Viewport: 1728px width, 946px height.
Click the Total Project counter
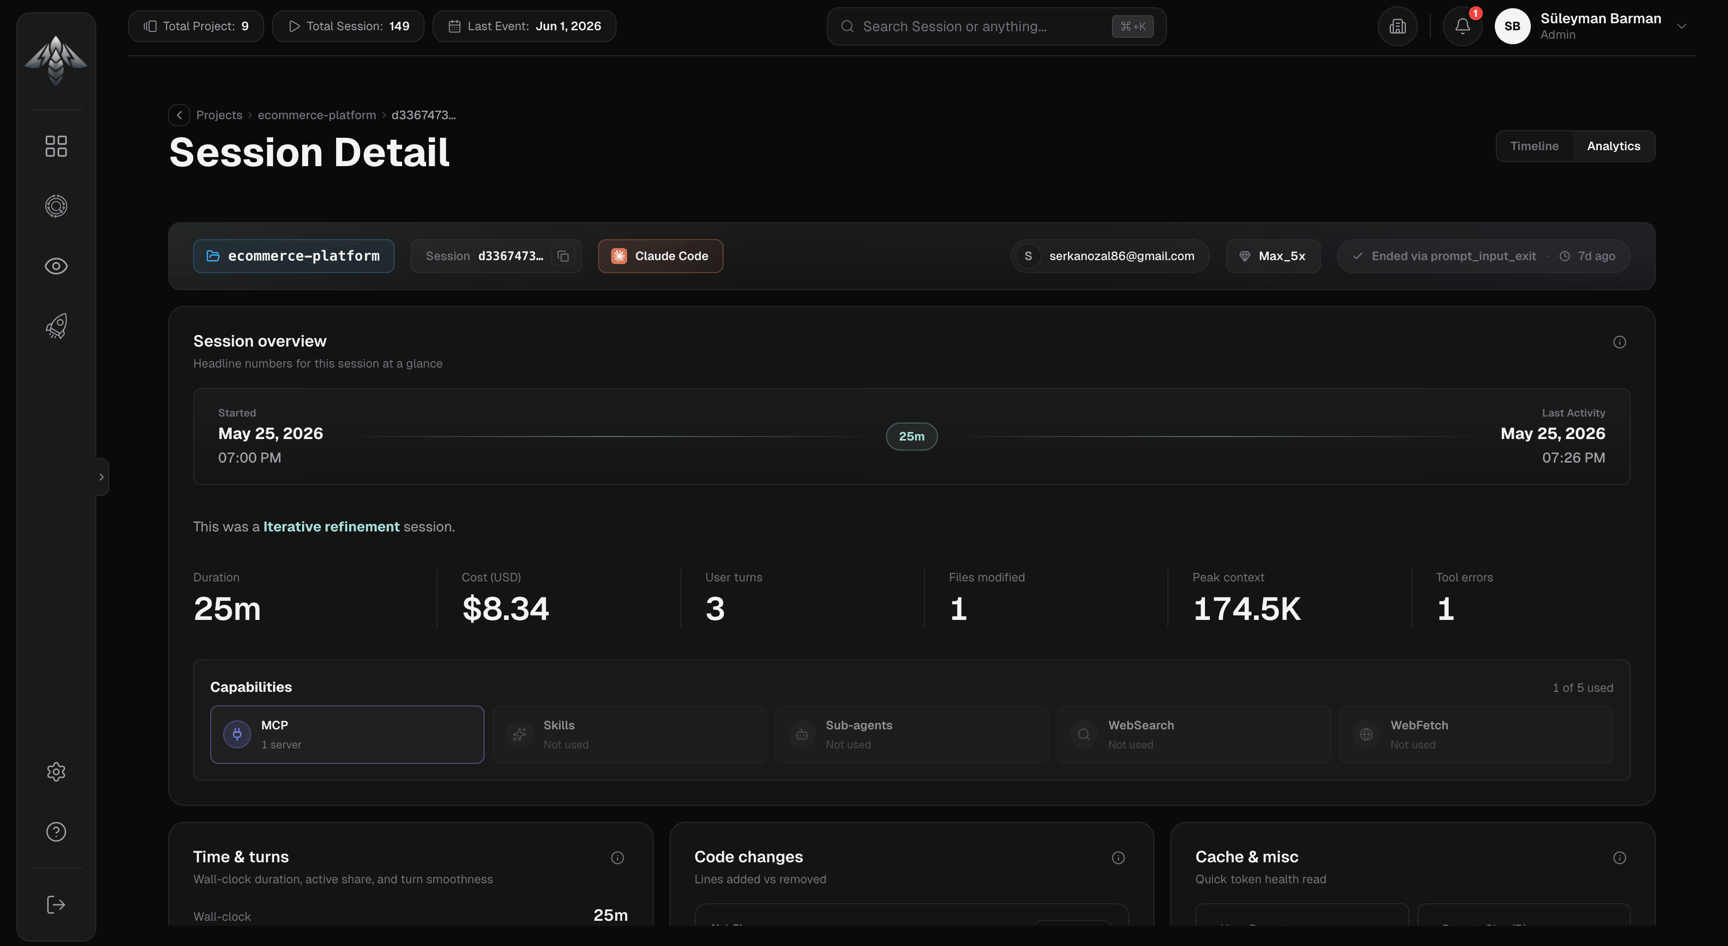pyautogui.click(x=196, y=26)
